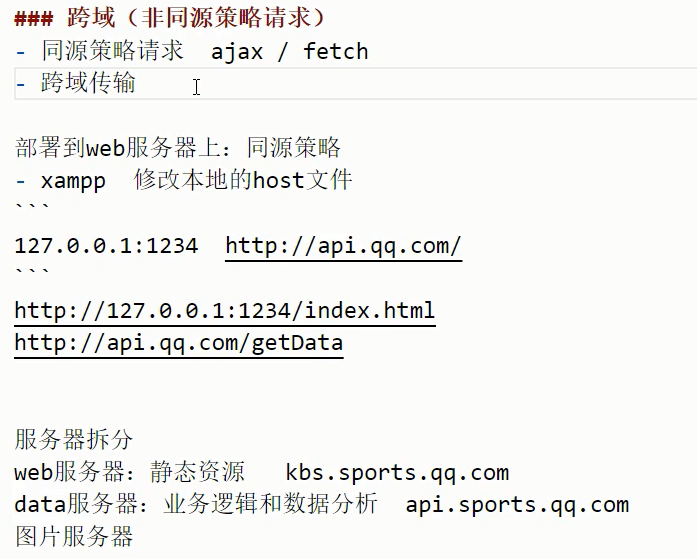Click the word ajax
This screenshot has height=559, width=697.
point(236,52)
